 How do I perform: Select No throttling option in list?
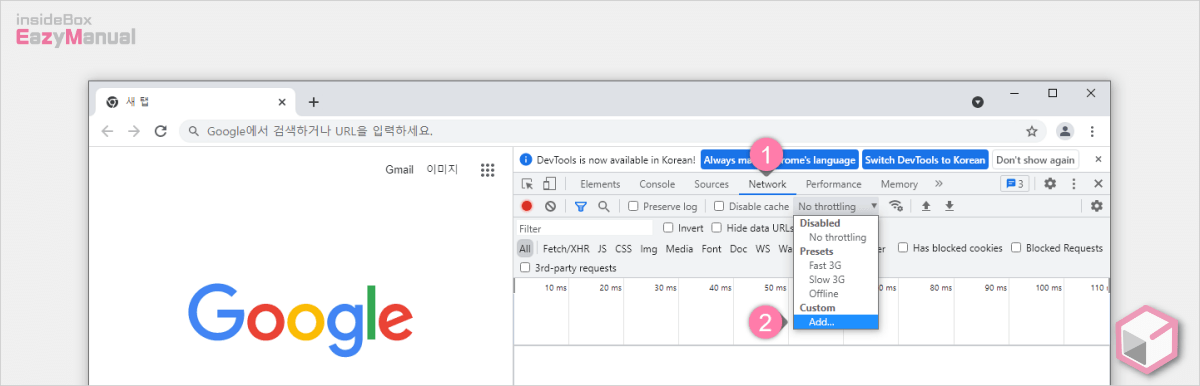point(836,237)
